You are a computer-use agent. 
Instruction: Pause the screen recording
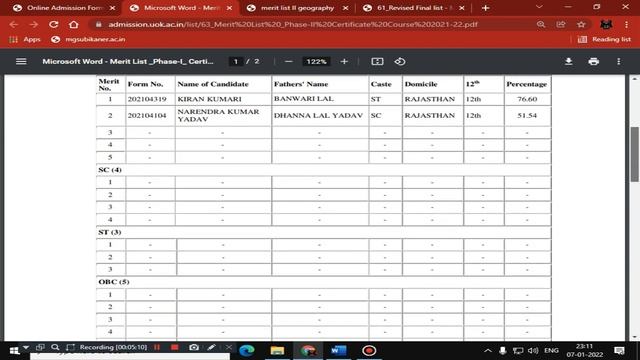click(157, 347)
